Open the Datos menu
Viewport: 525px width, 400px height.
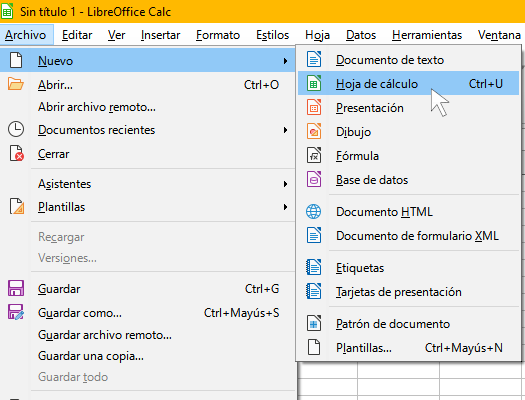coord(361,35)
